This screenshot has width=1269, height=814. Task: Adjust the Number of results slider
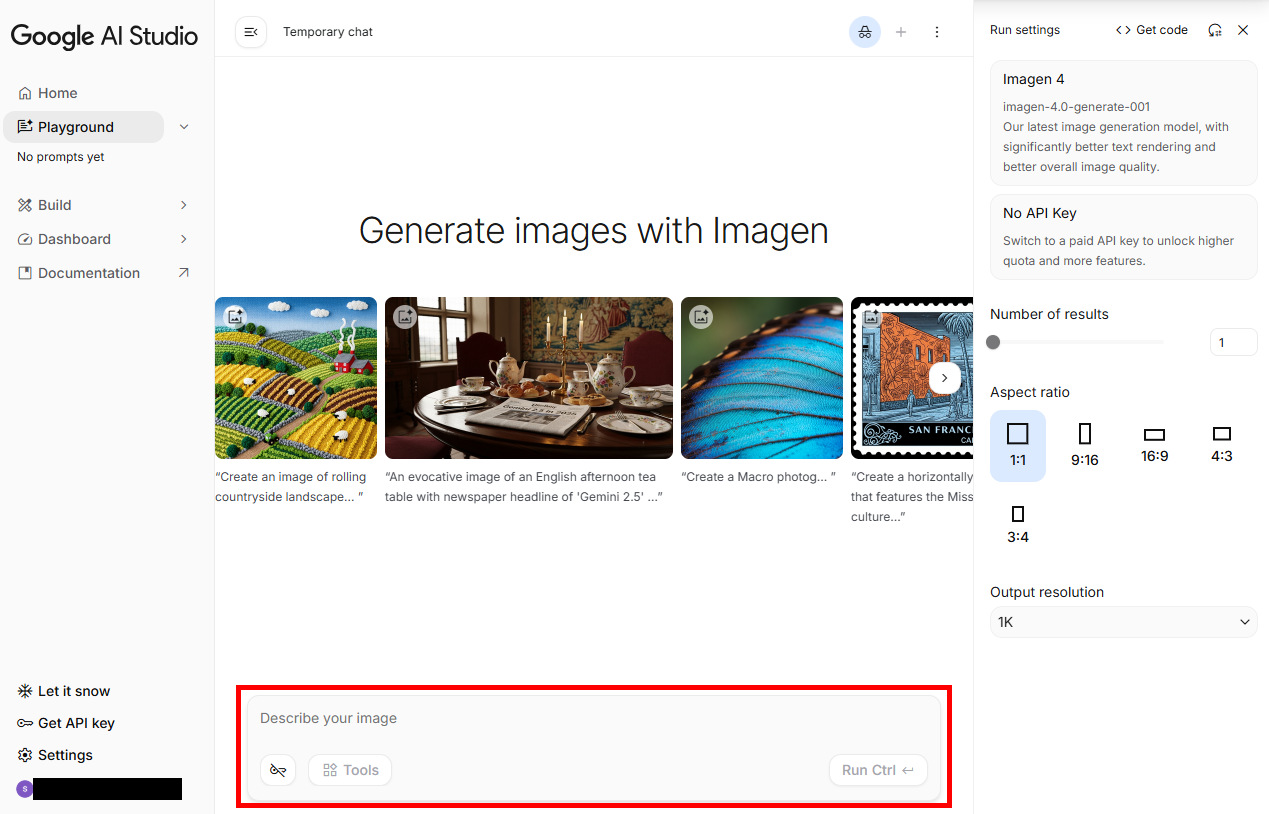(x=993, y=342)
